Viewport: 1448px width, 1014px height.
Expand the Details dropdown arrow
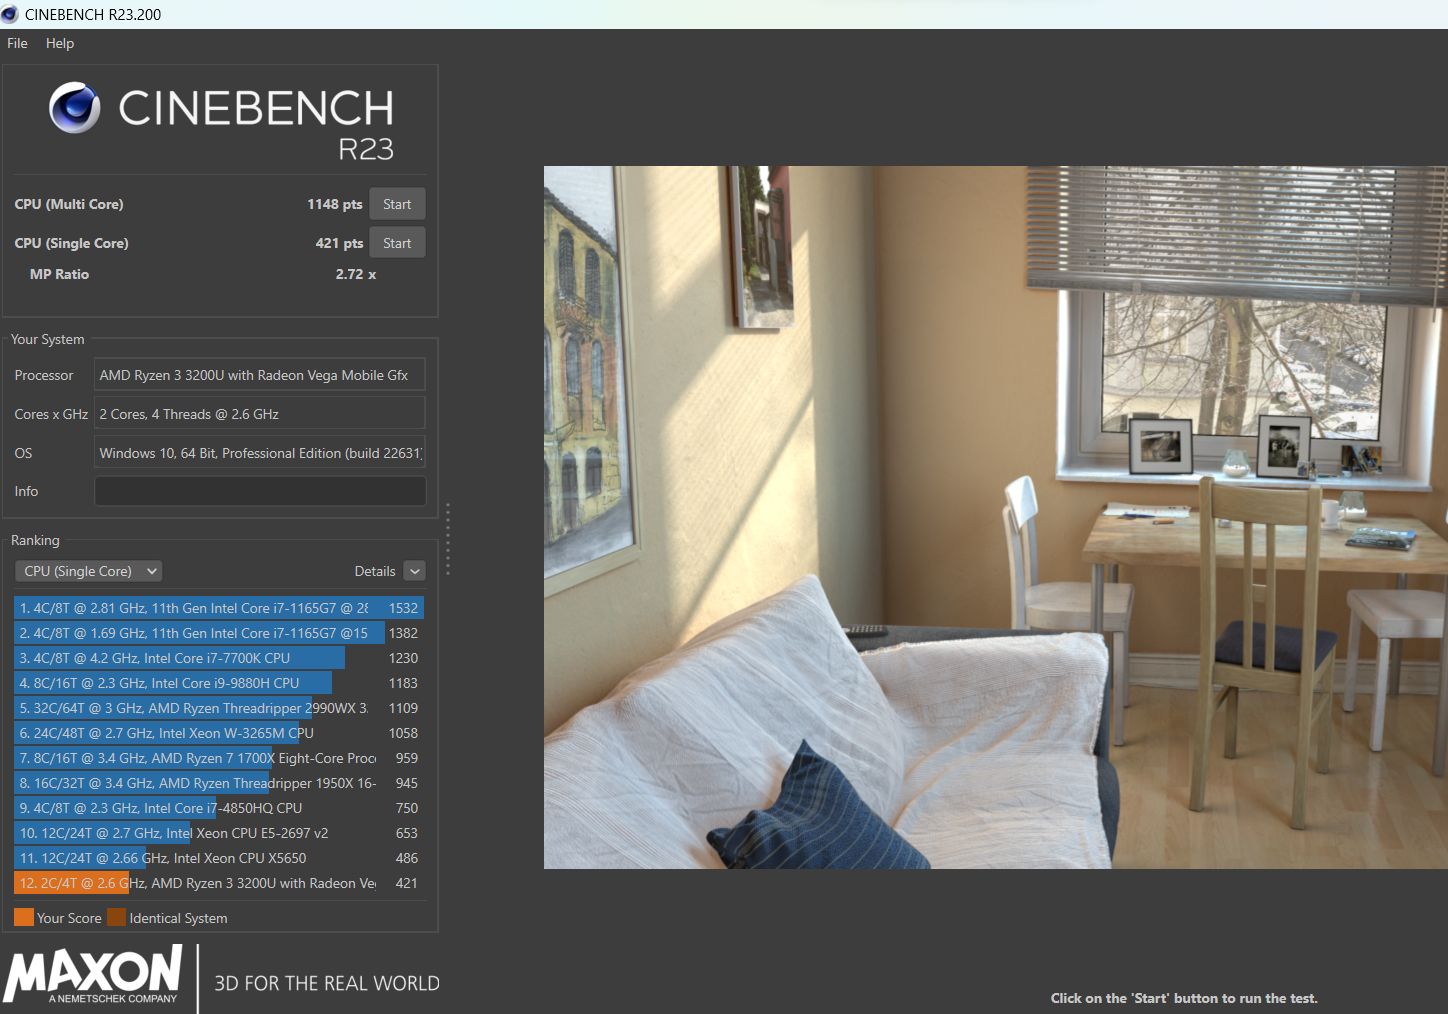click(x=414, y=571)
